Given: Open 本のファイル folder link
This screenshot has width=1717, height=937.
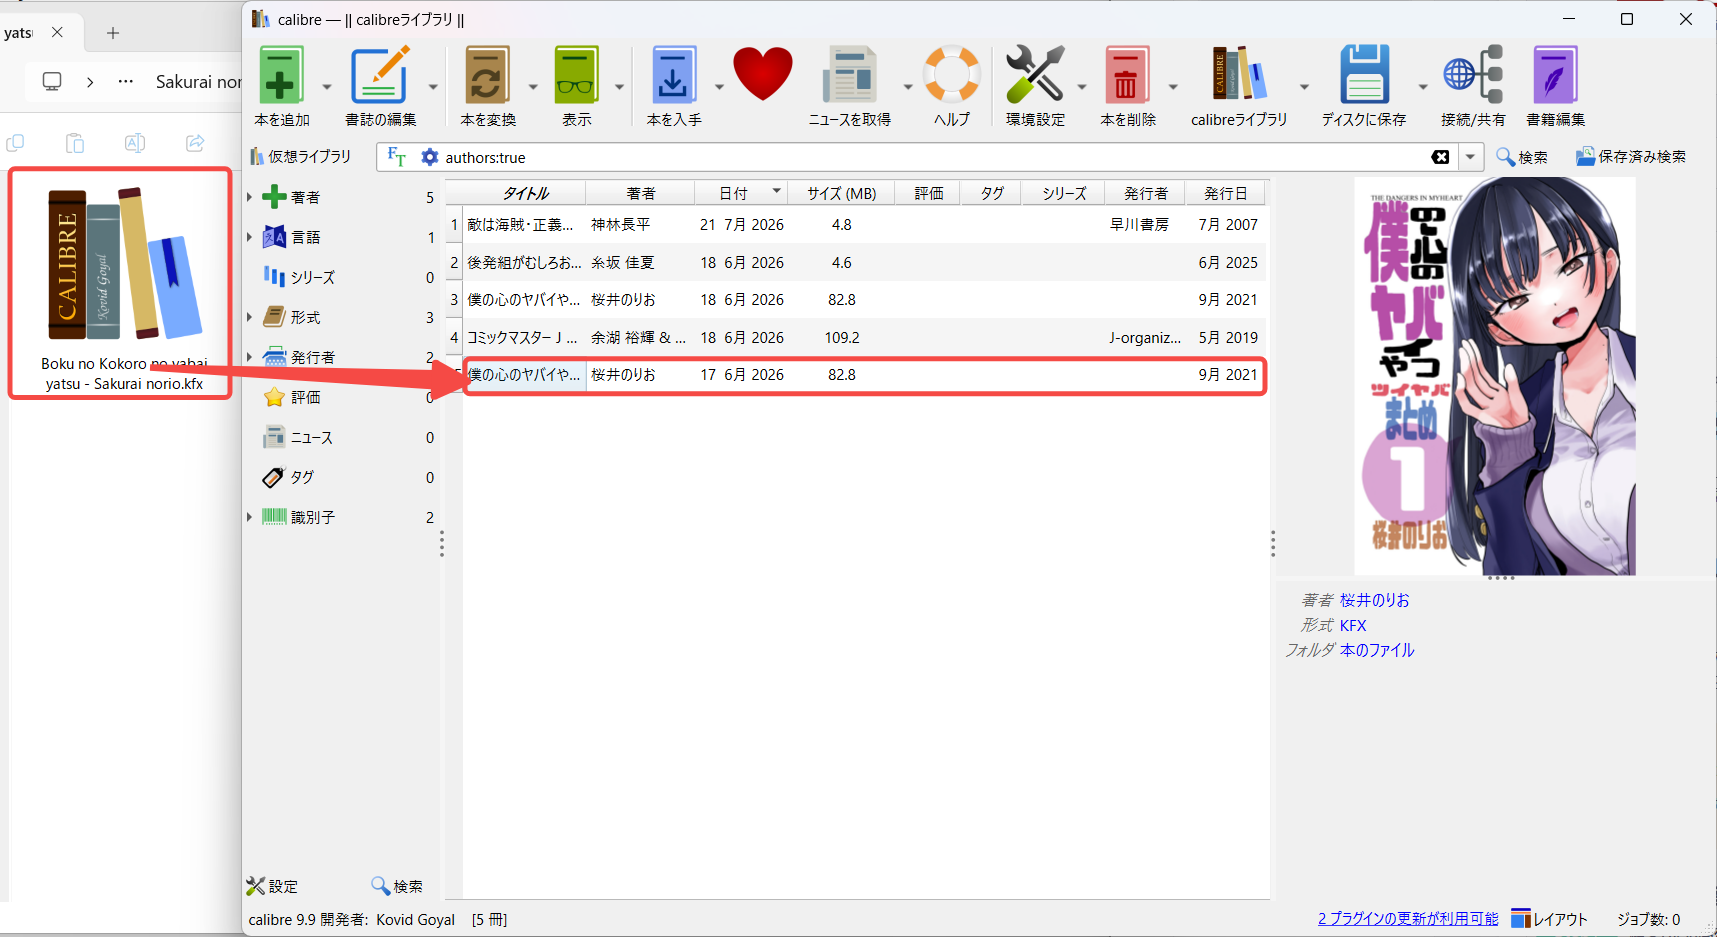Looking at the screenshot, I should [x=1377, y=650].
